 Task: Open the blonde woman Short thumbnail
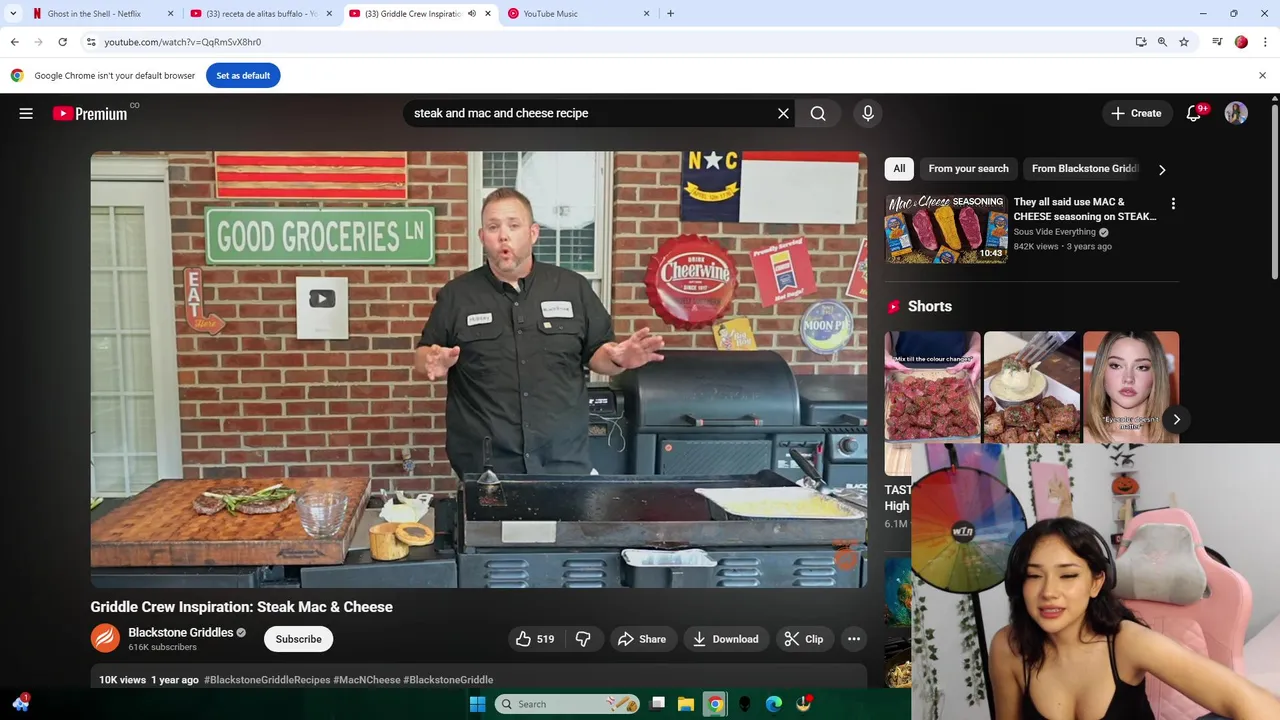point(1131,387)
